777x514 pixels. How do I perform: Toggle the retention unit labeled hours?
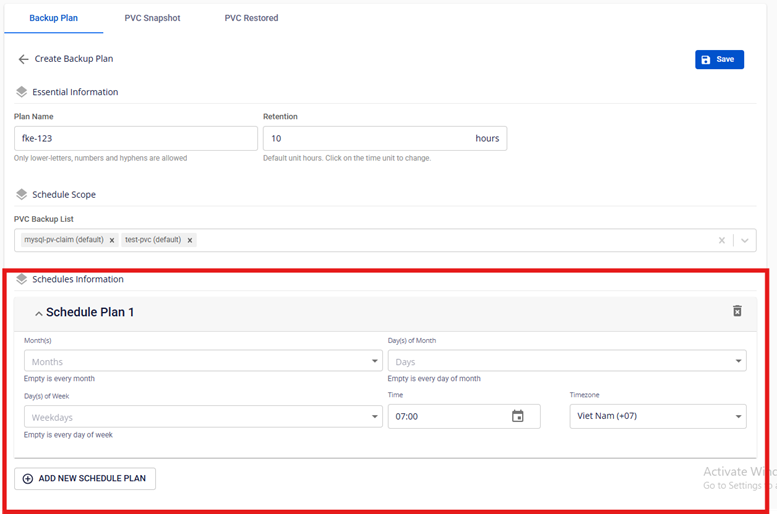tap(487, 138)
